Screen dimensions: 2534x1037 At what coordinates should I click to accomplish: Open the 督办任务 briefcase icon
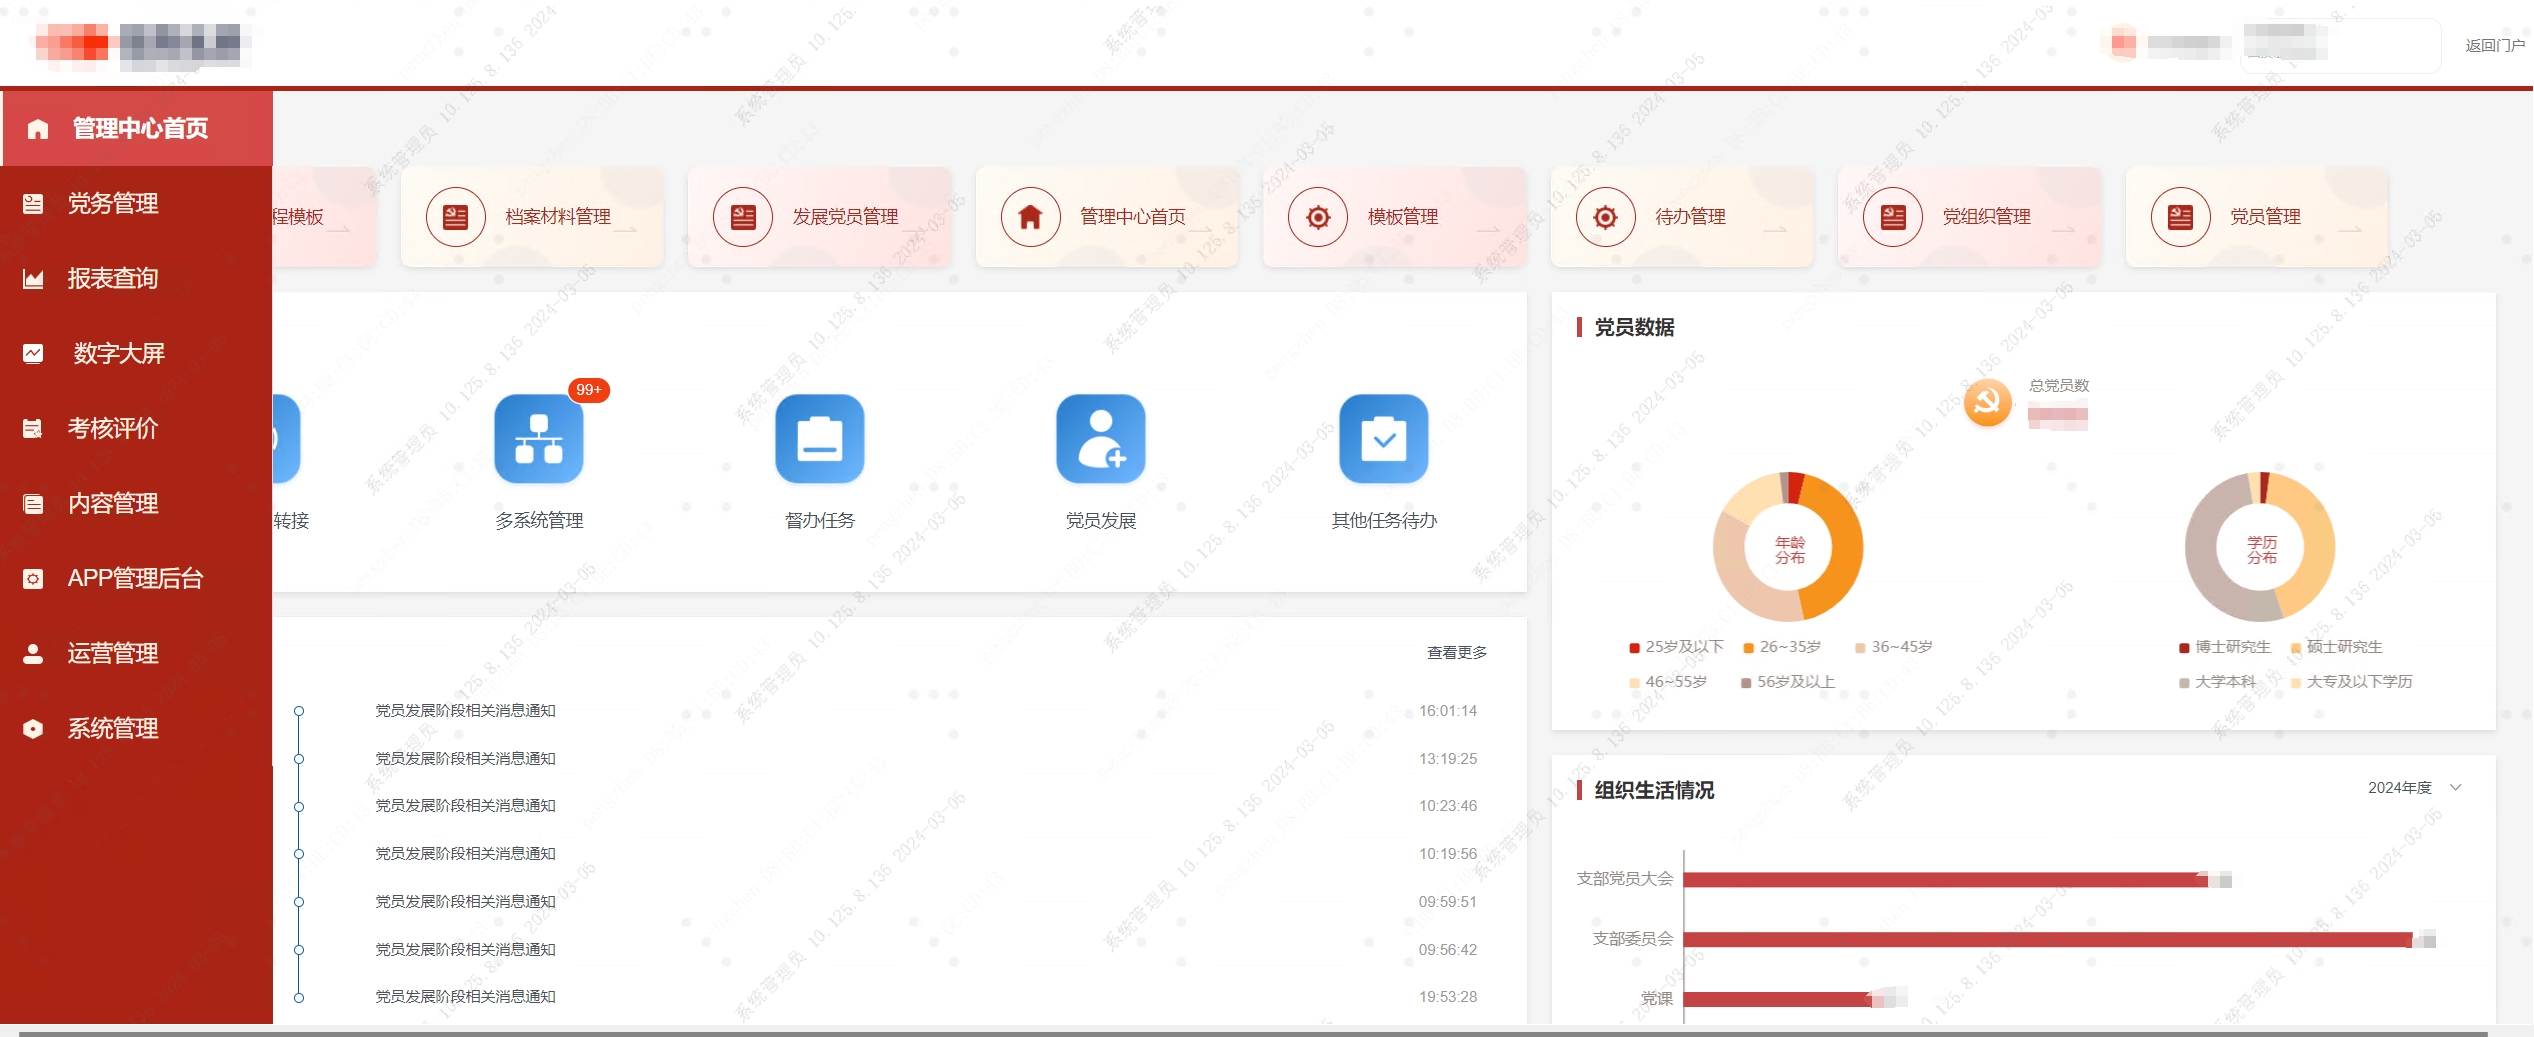(820, 438)
